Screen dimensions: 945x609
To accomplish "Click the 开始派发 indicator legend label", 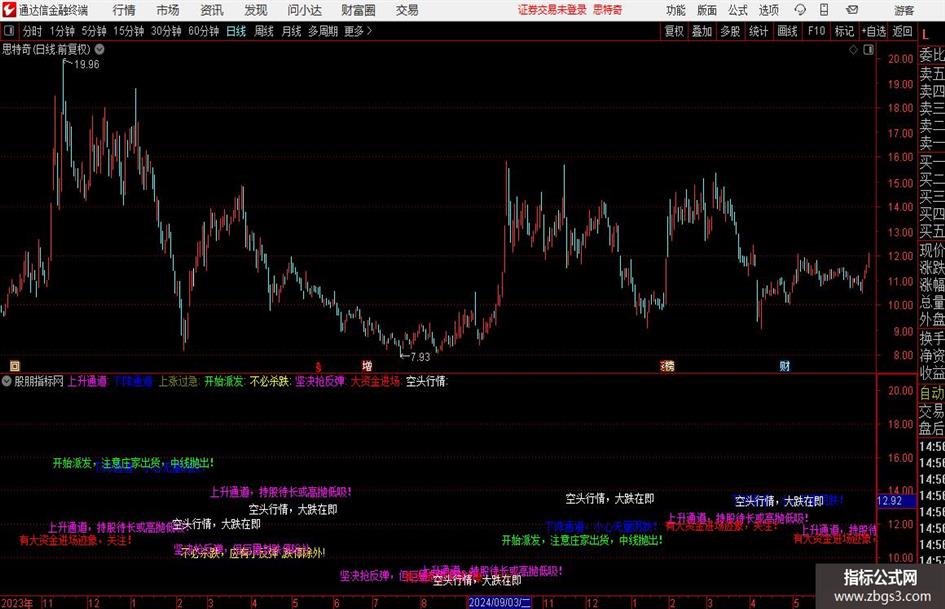I will click(x=224, y=382).
